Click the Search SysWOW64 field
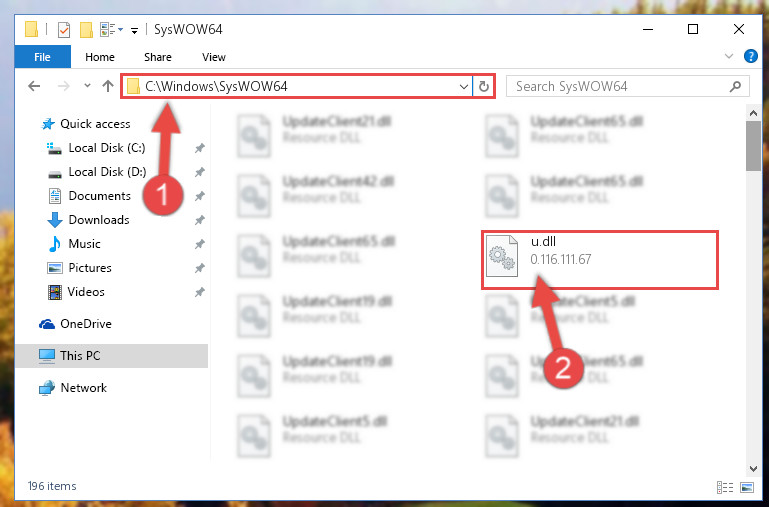 coord(618,87)
